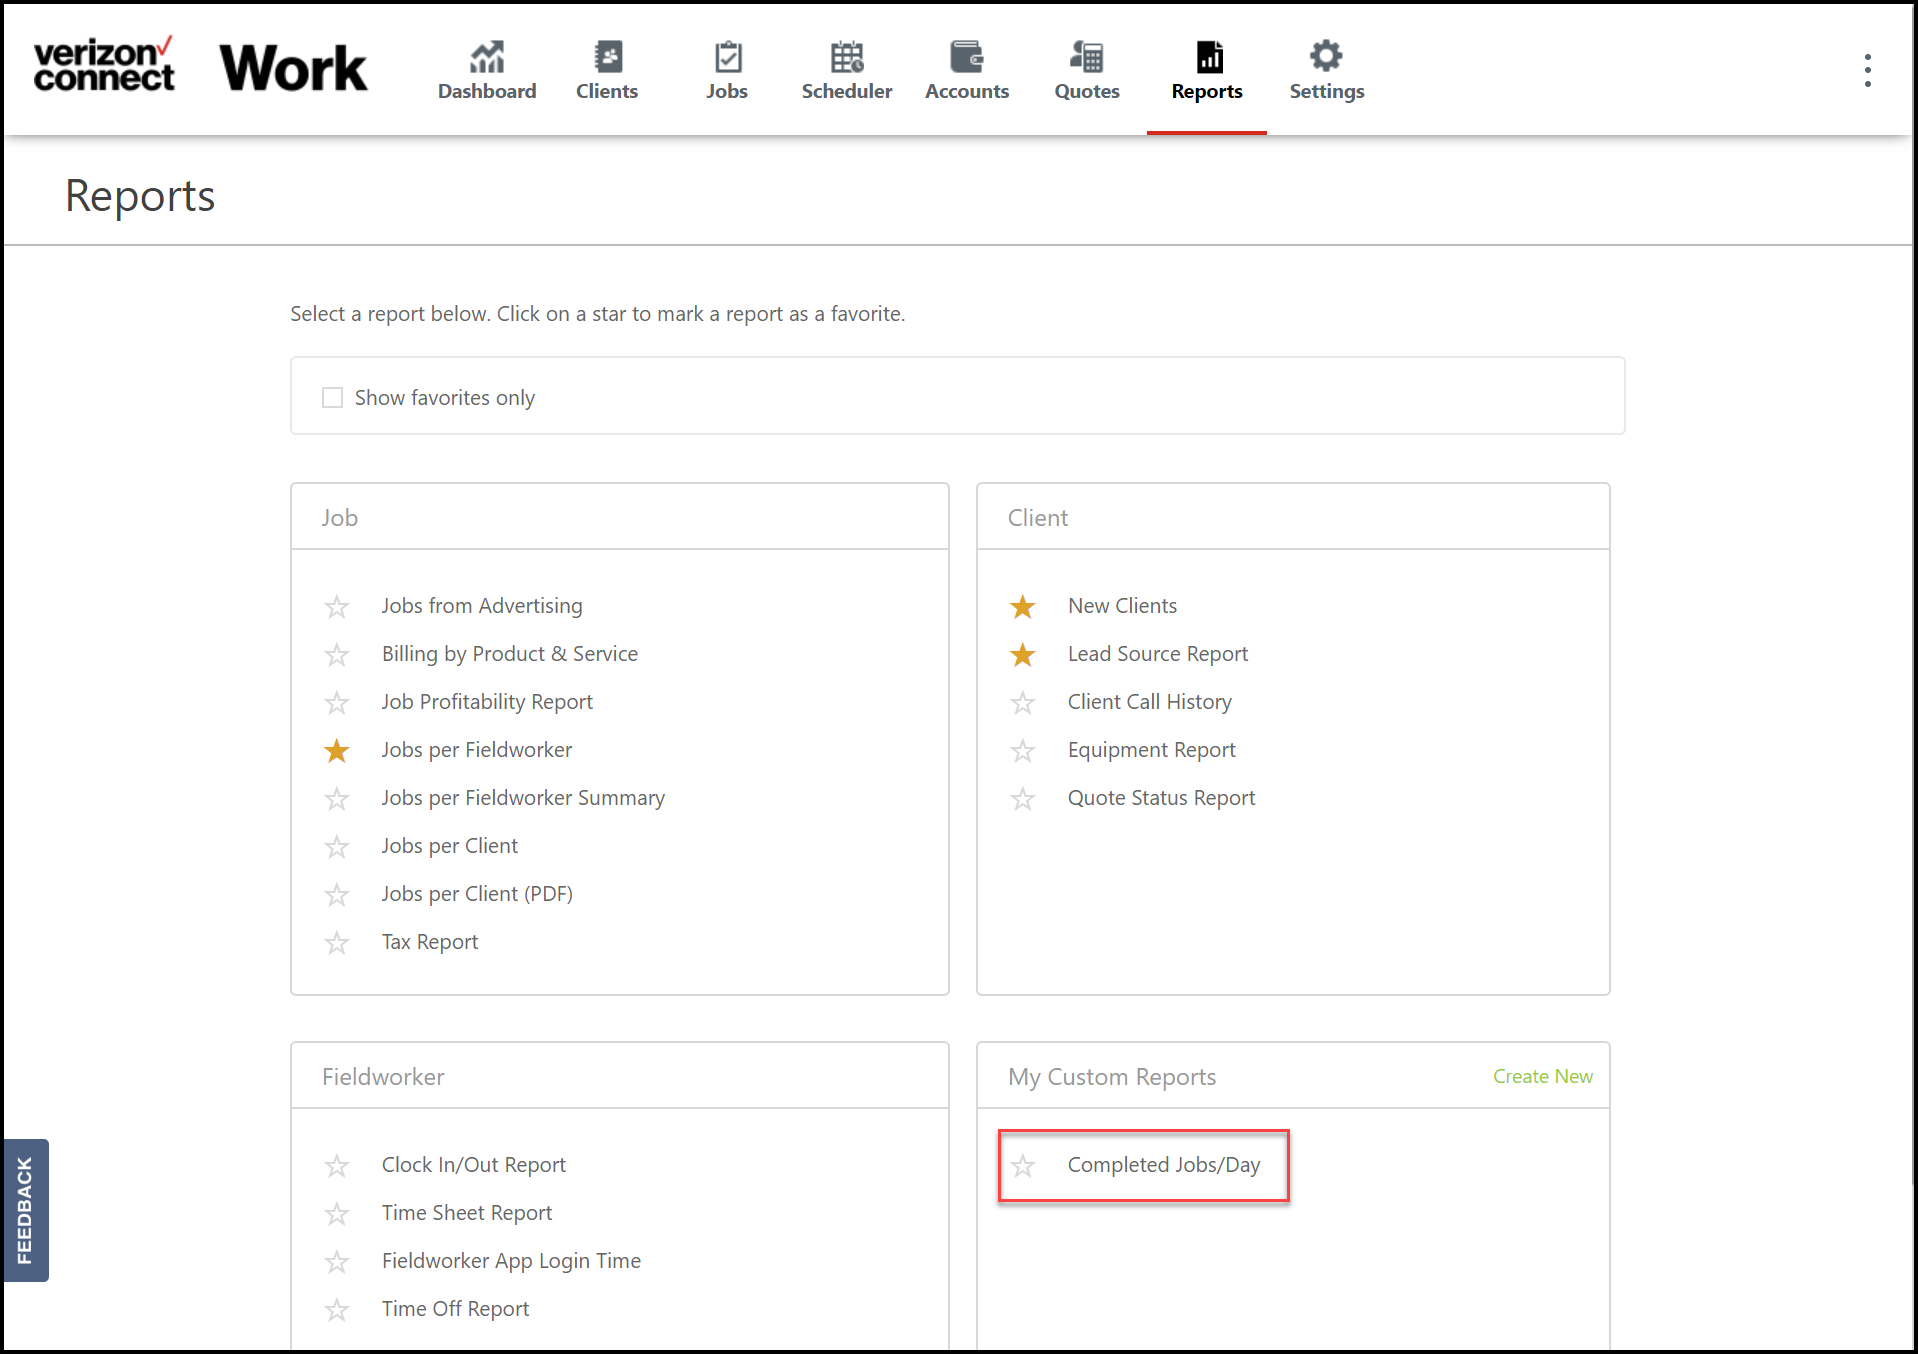Open the Equipment Report link
Image resolution: width=1918 pixels, height=1354 pixels.
coord(1152,750)
